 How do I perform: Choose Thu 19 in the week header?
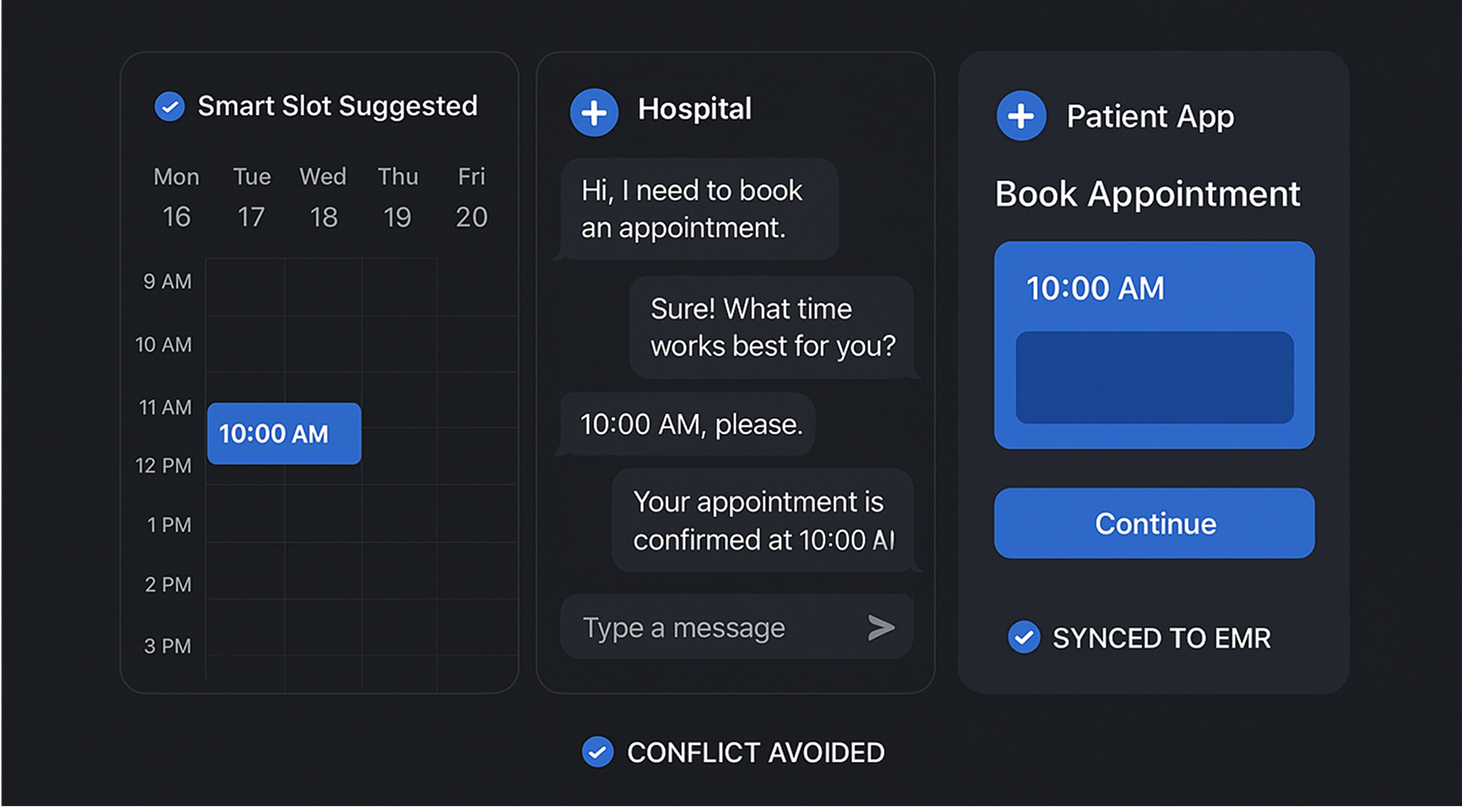(x=397, y=197)
